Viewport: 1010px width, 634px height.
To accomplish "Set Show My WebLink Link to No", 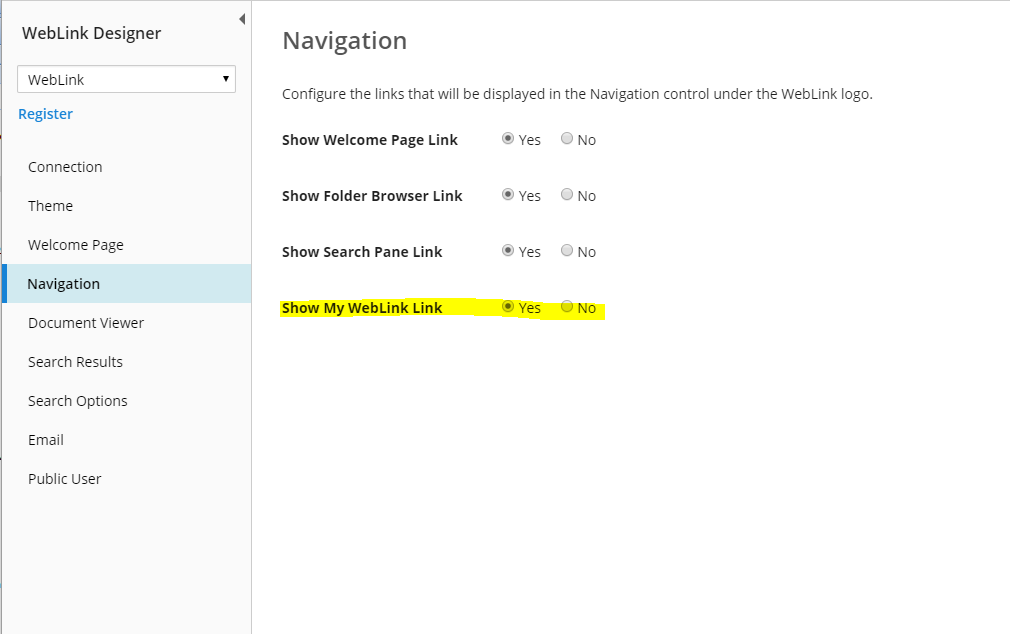I will [567, 307].
